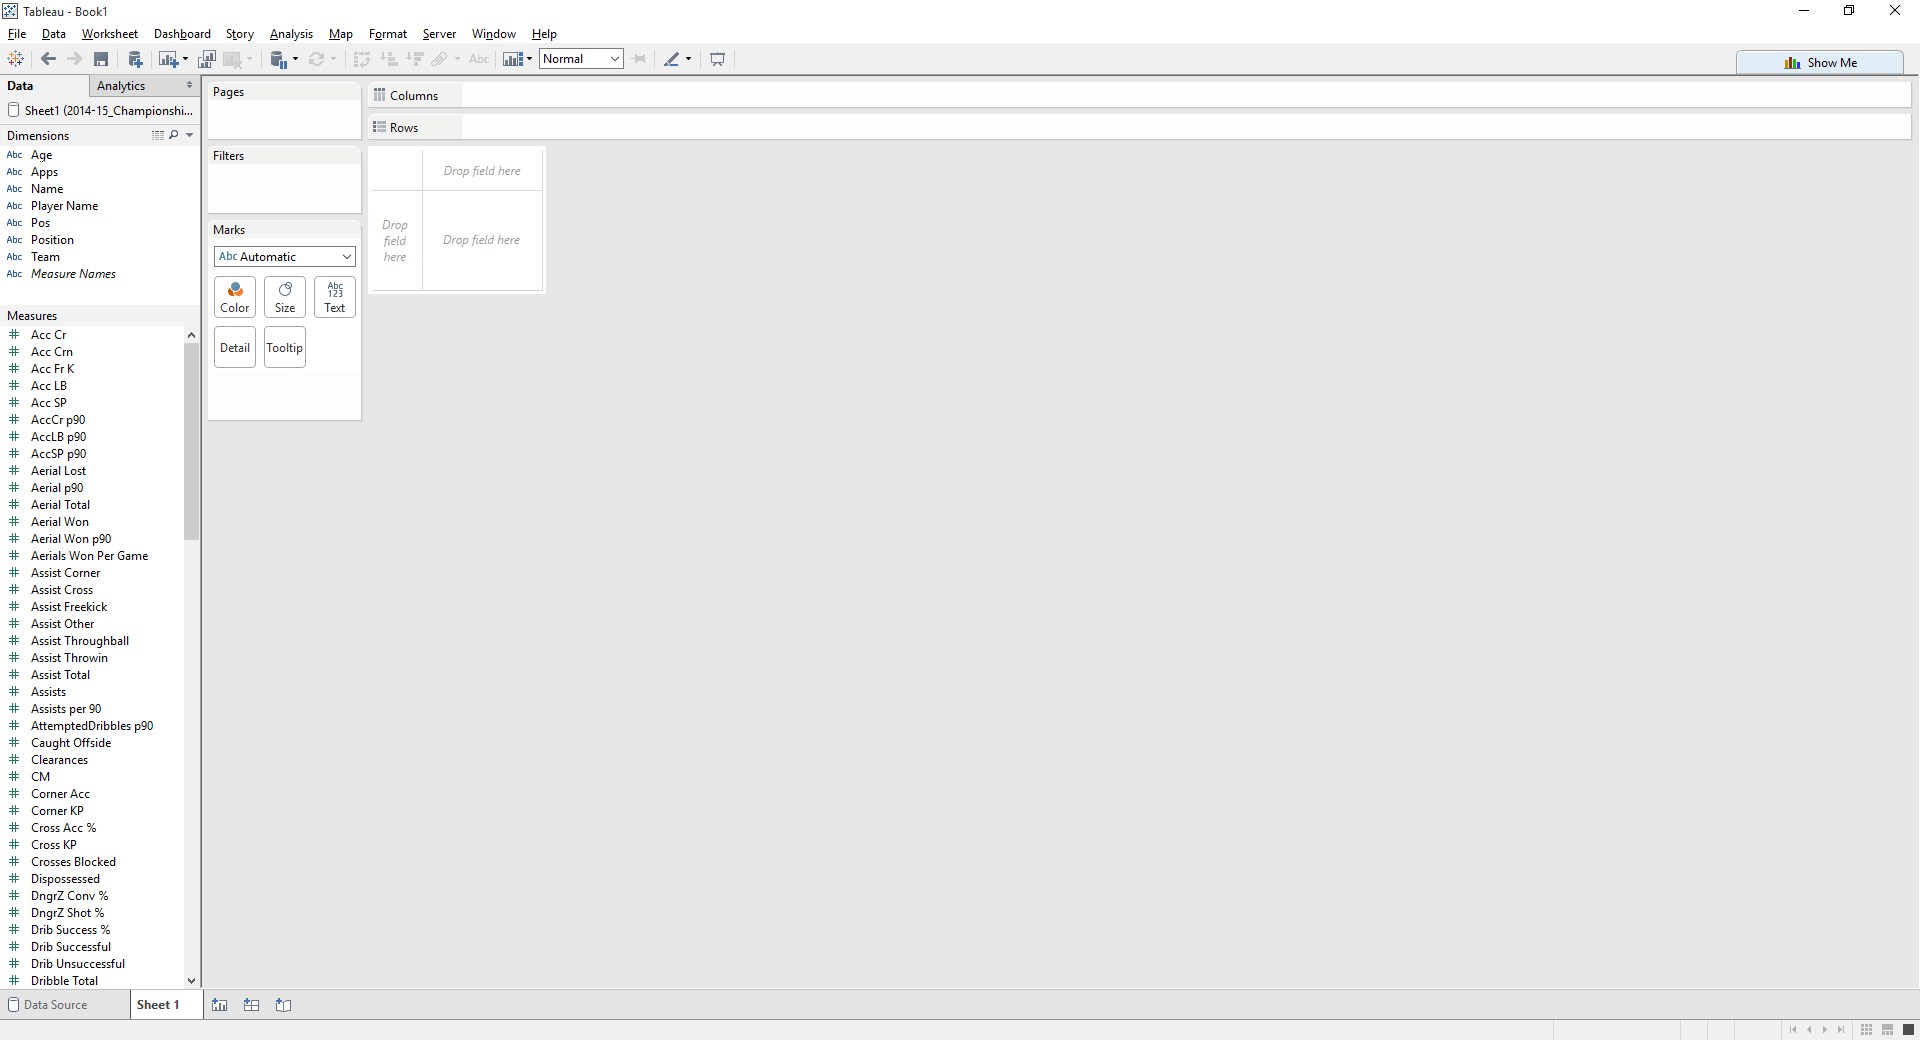Click the Redo forward arrow
Screen dimensions: 1920x1040
click(74, 59)
